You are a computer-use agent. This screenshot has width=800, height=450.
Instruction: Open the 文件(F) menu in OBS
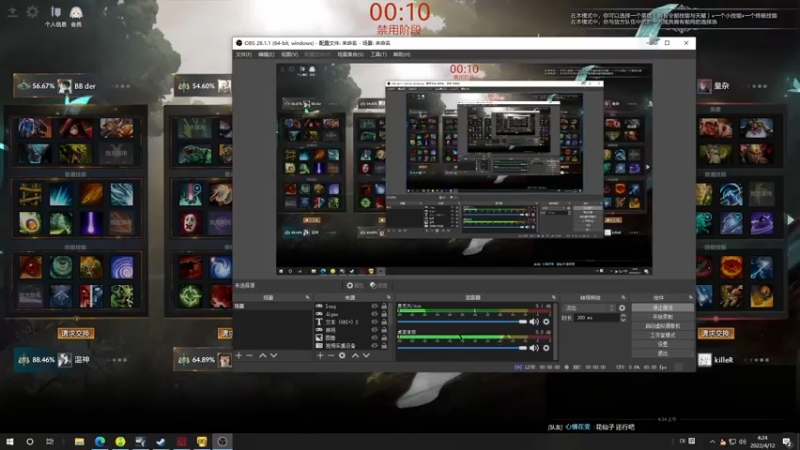pos(243,55)
